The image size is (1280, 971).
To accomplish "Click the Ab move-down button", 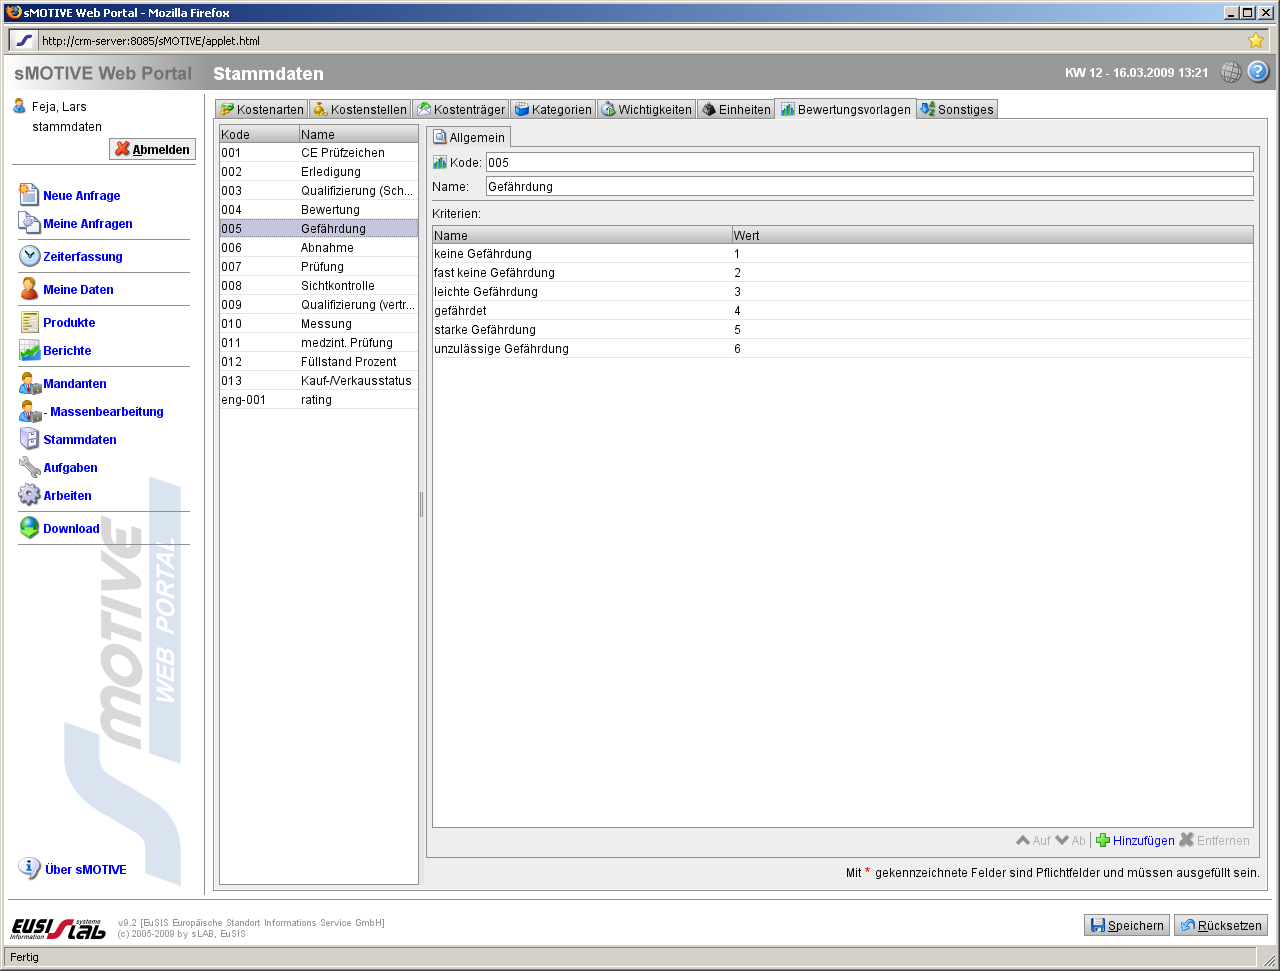I will (x=1070, y=841).
